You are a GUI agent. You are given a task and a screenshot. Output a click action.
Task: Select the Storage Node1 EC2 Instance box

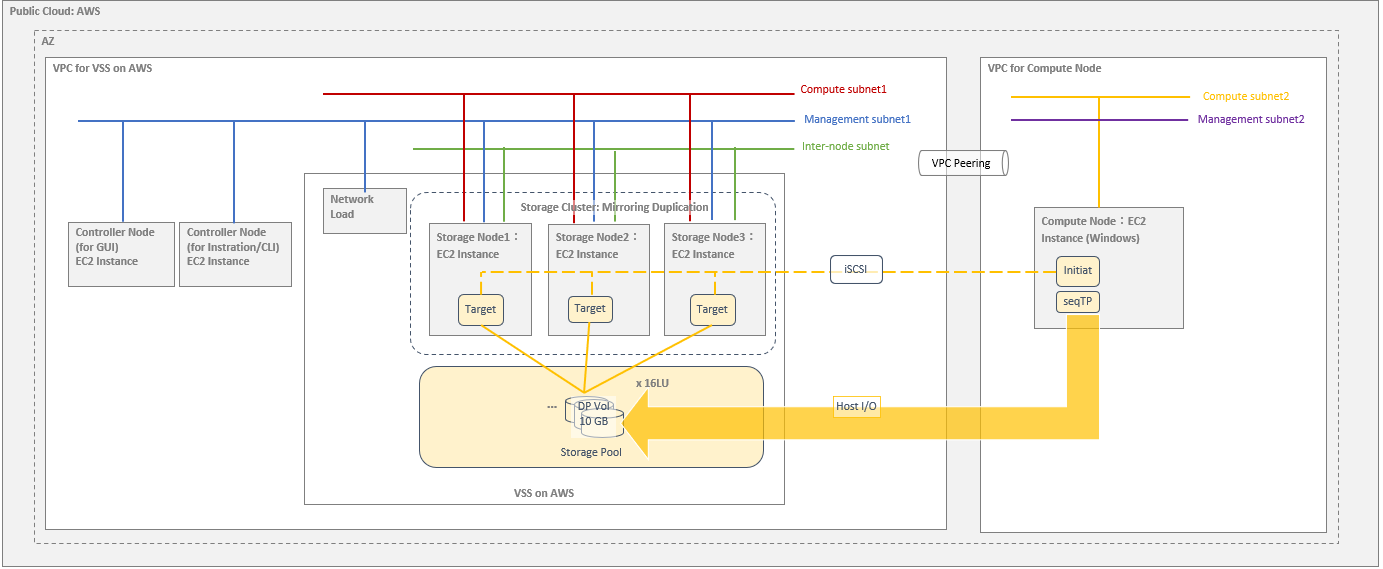(x=480, y=279)
